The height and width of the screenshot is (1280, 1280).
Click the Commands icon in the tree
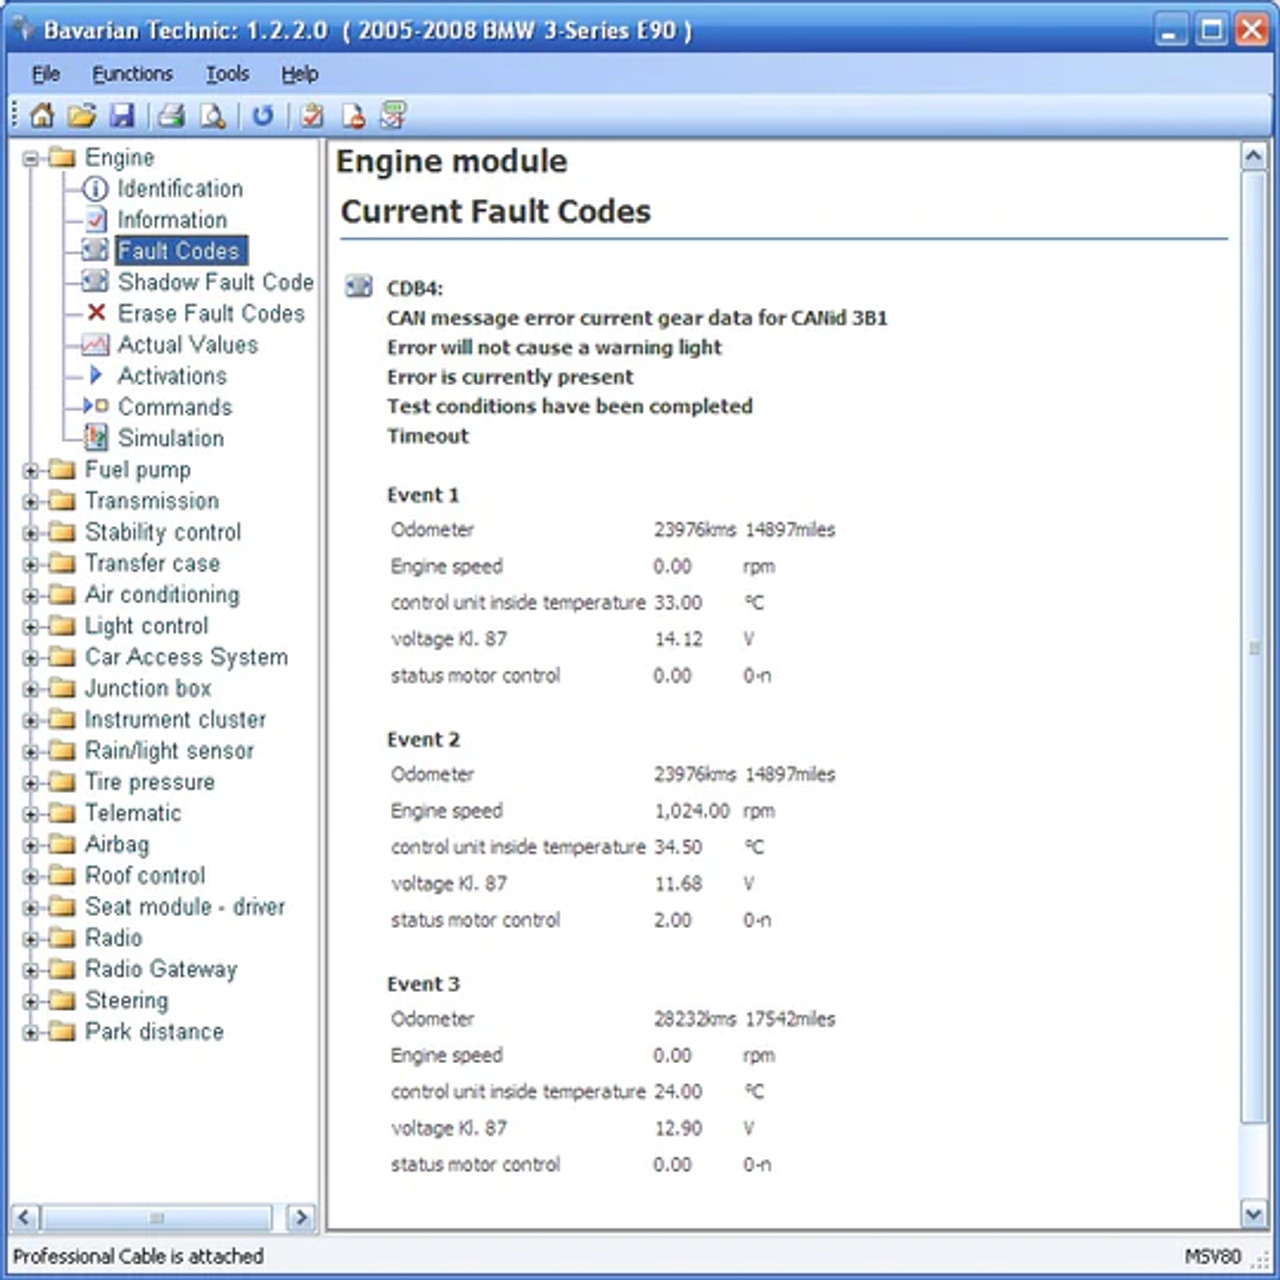tap(96, 406)
